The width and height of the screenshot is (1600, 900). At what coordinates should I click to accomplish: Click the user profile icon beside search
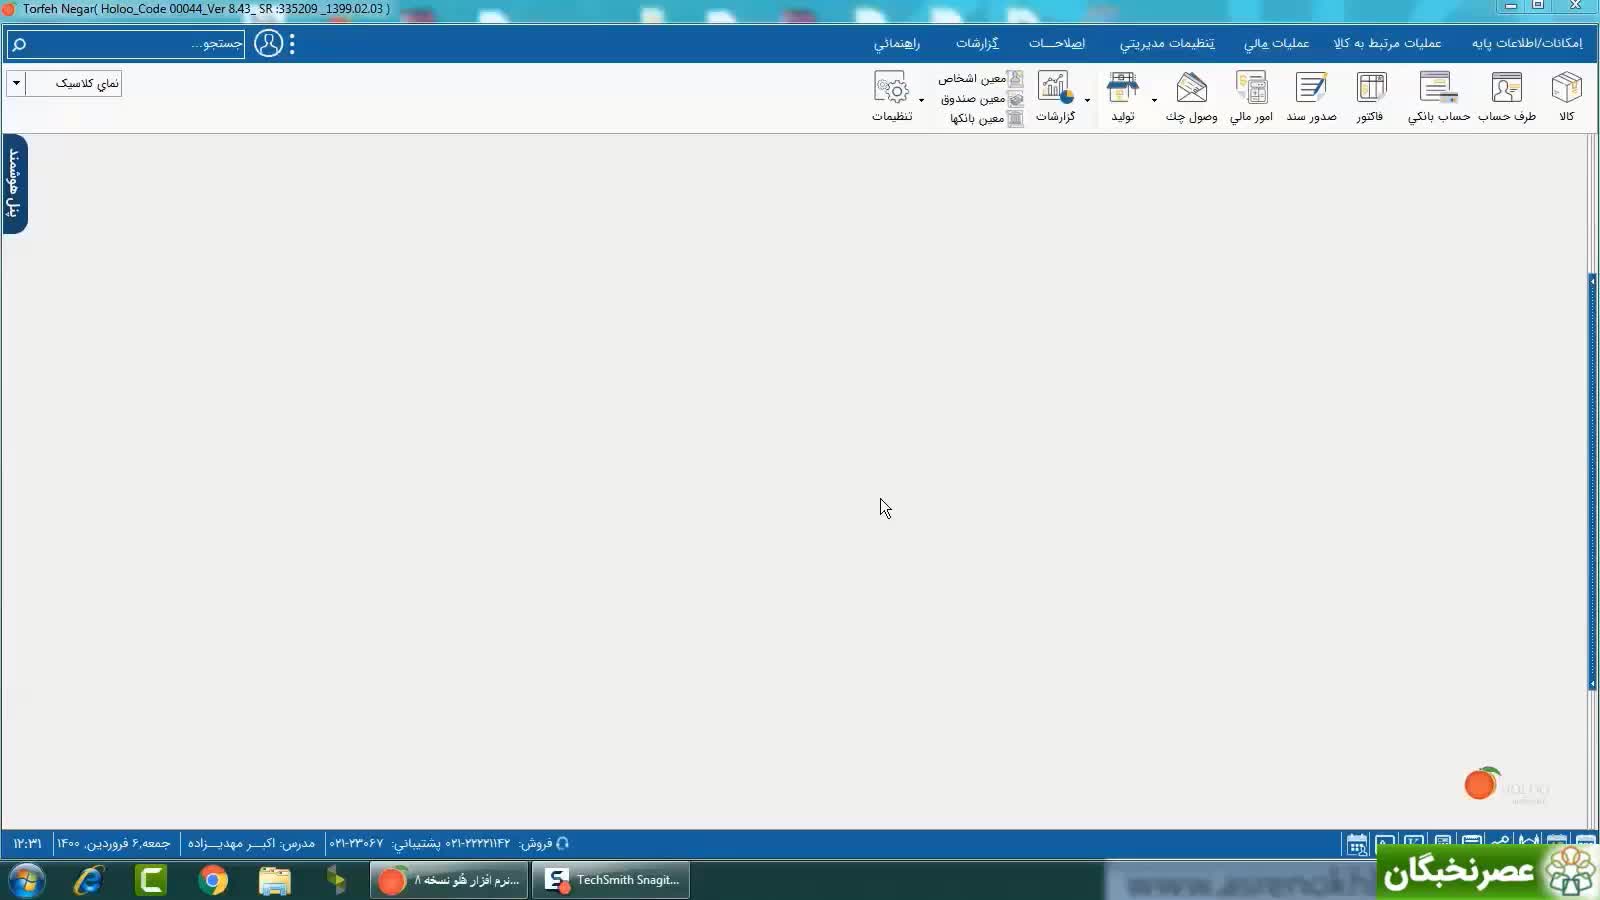click(x=268, y=44)
